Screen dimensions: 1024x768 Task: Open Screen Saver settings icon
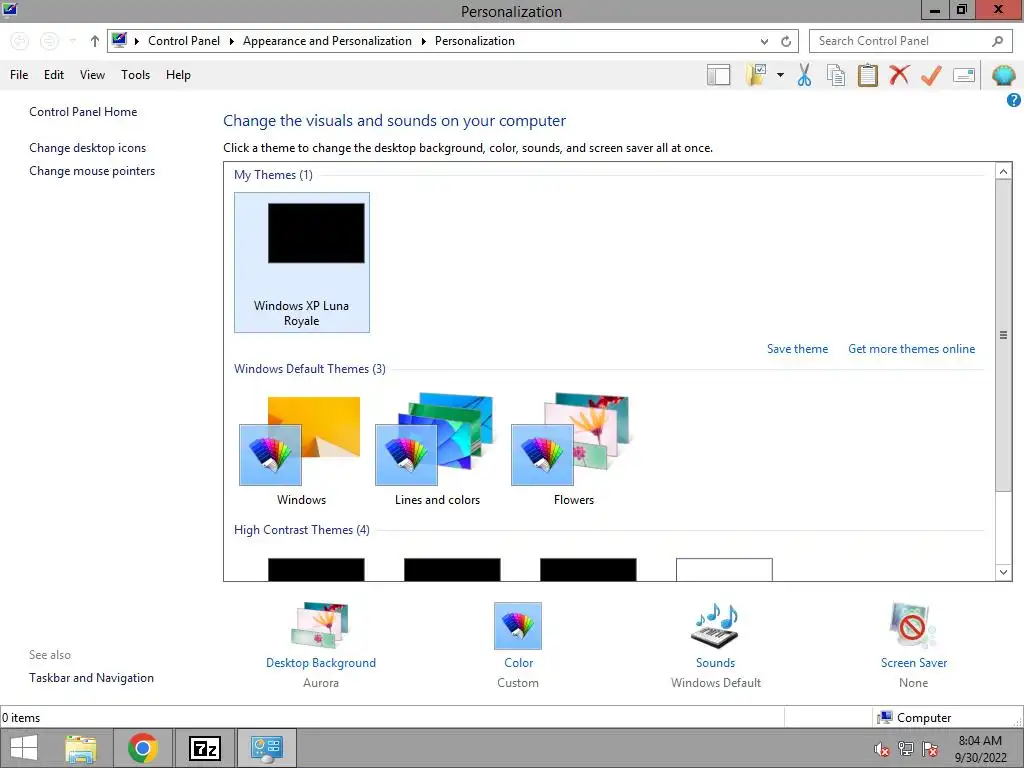[x=913, y=626]
